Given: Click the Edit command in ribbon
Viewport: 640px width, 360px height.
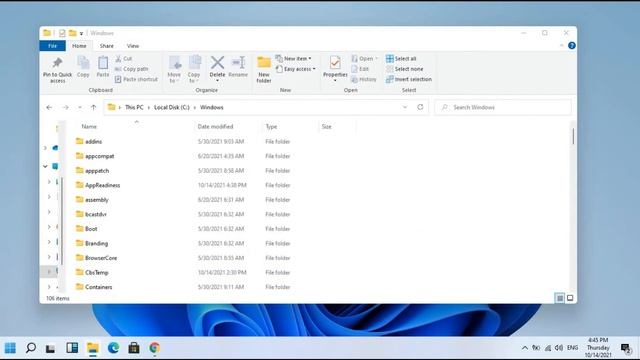Looking at the screenshot, I should click(360, 69).
